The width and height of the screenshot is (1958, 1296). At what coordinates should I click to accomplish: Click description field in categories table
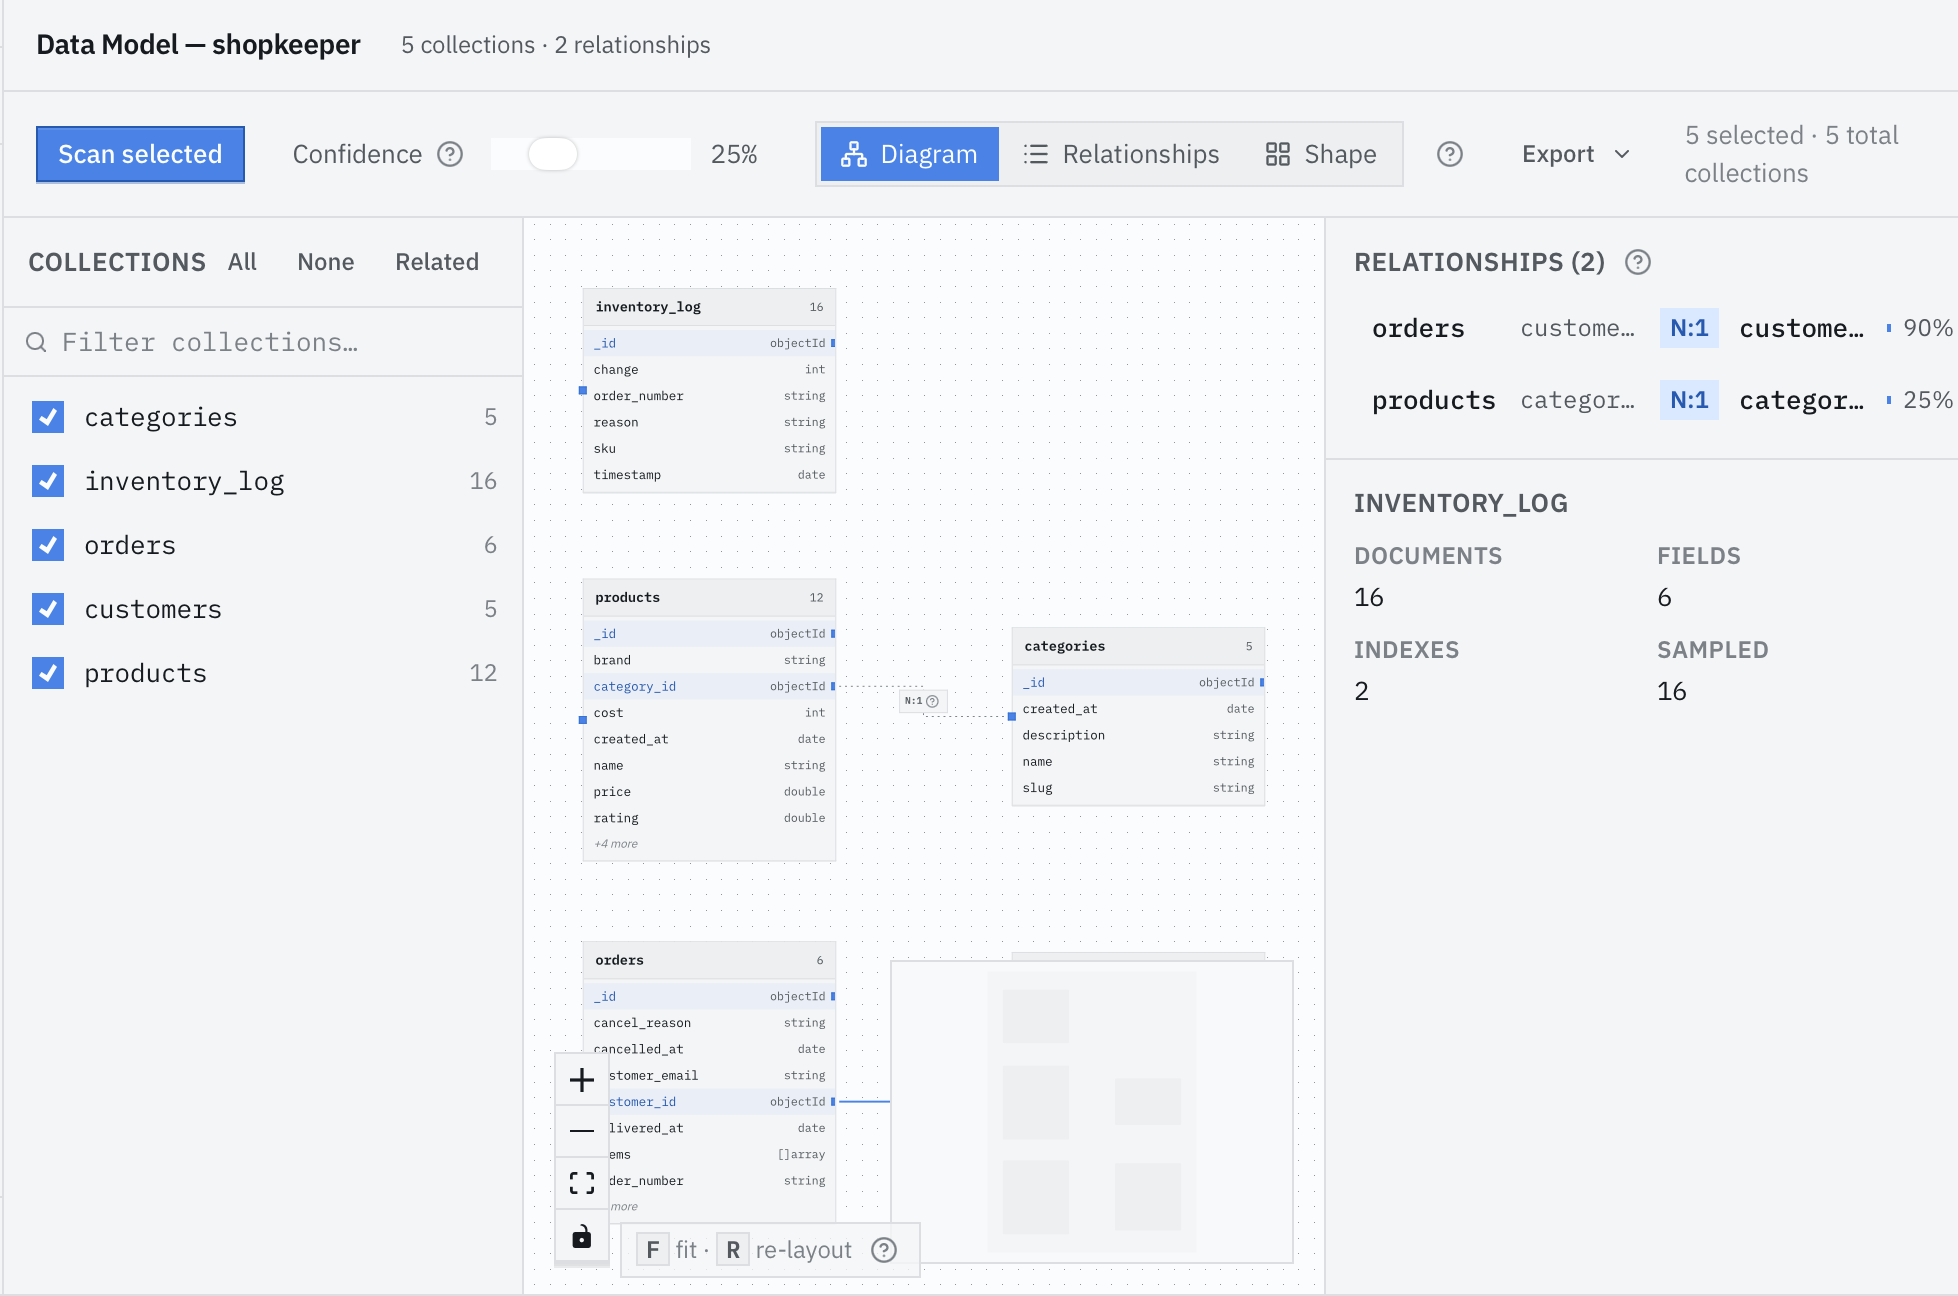click(1138, 735)
